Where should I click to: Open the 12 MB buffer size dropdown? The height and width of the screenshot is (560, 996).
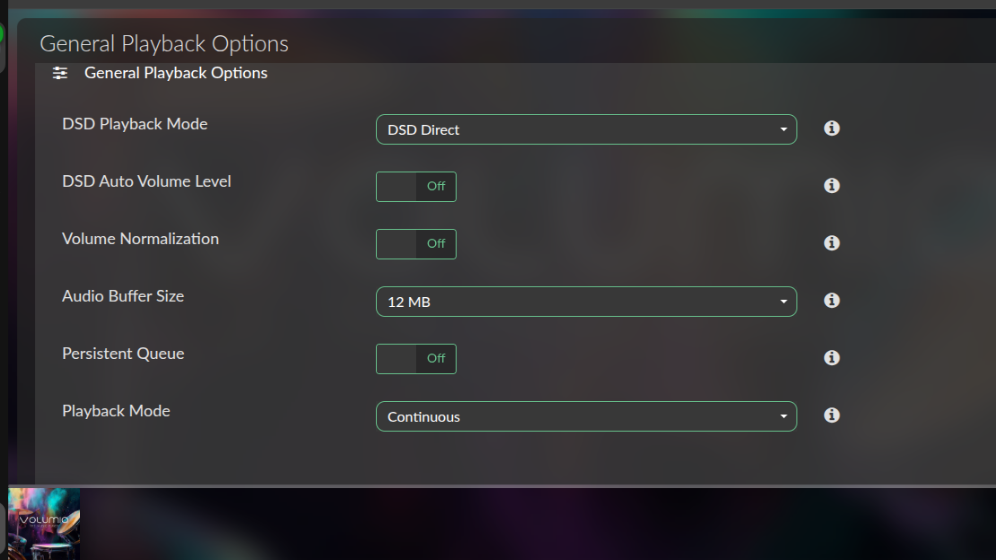pos(586,302)
